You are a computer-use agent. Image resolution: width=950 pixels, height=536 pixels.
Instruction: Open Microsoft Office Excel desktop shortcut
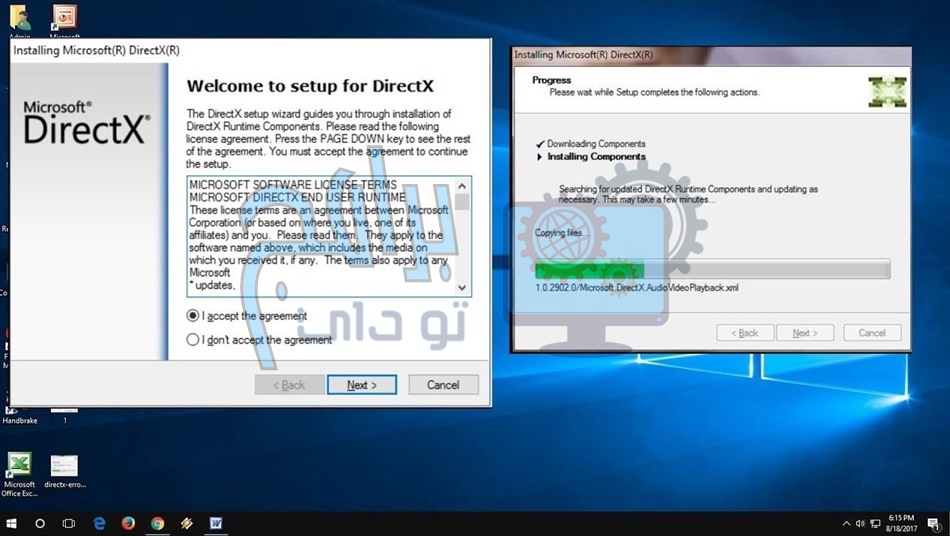(x=18, y=465)
